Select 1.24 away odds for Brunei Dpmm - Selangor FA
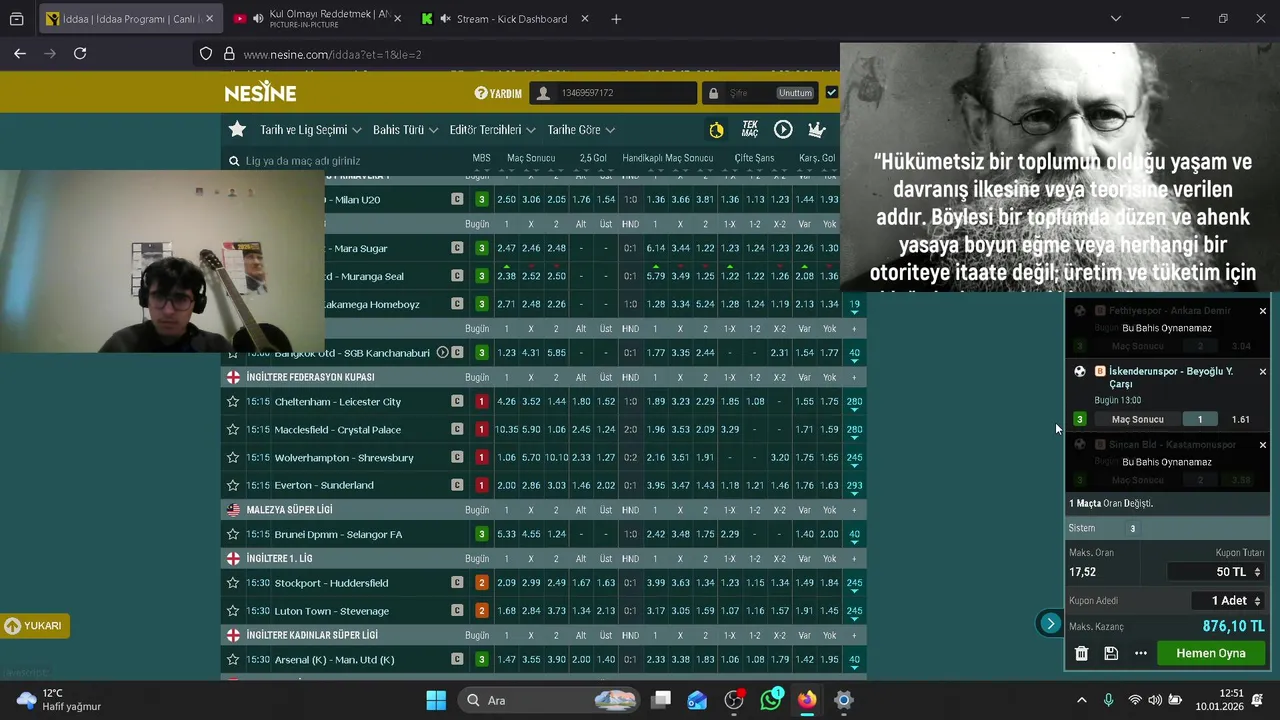This screenshot has height=720, width=1280. tap(556, 534)
